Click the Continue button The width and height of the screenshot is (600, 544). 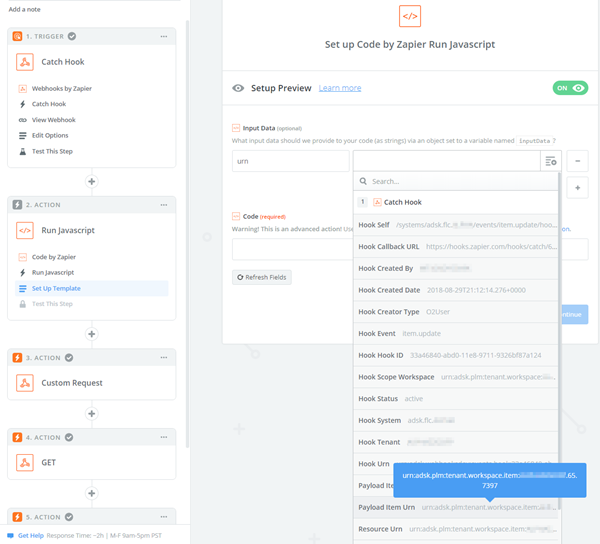[x=574, y=314]
